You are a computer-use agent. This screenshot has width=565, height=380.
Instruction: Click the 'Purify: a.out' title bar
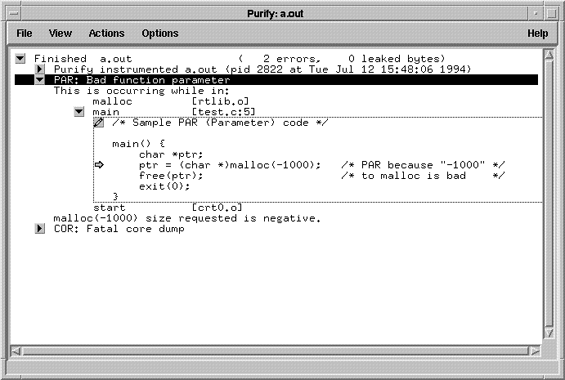[275, 14]
